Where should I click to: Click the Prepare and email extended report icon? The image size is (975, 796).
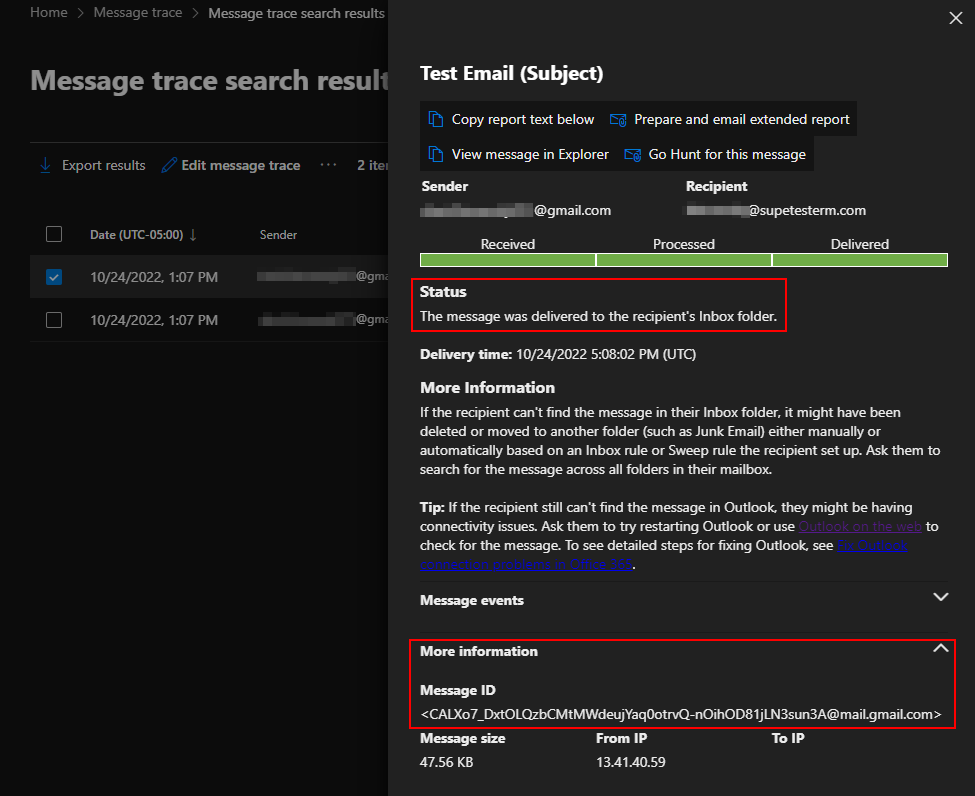click(x=618, y=120)
